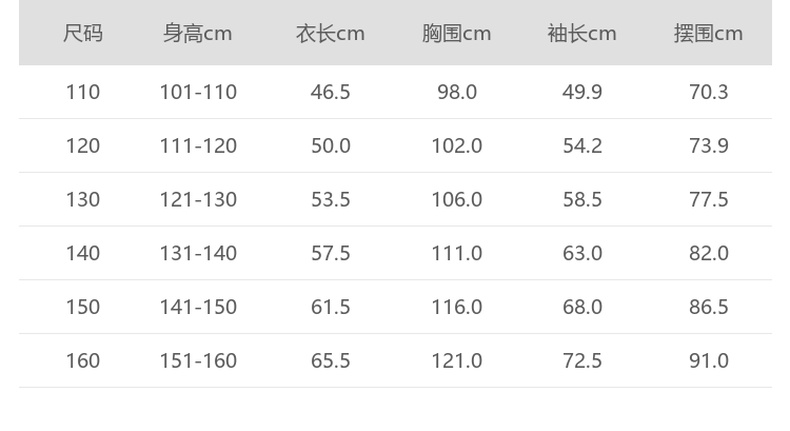Select size 150 row label
The width and height of the screenshot is (790, 431).
point(83,307)
